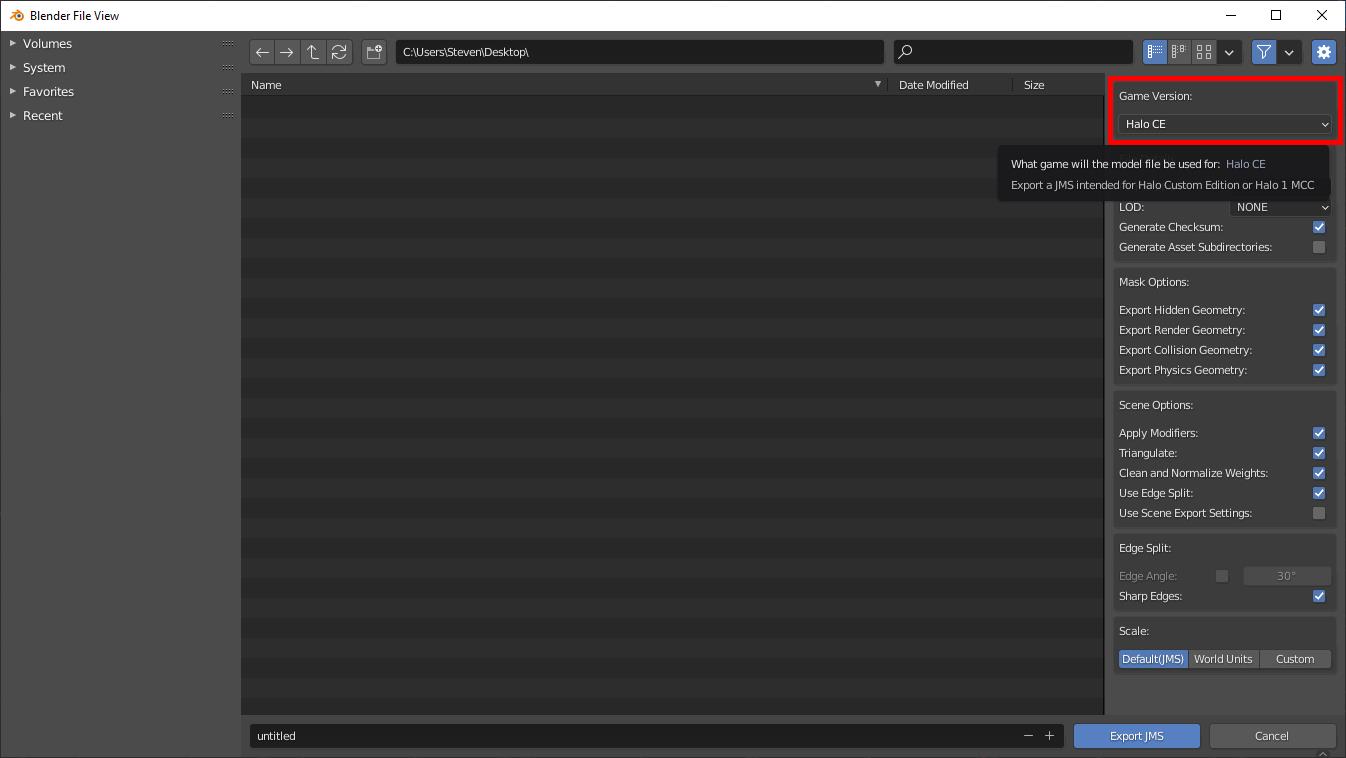Switch to vertical list display mode
The width and height of the screenshot is (1346, 758).
pyautogui.click(x=1155, y=52)
